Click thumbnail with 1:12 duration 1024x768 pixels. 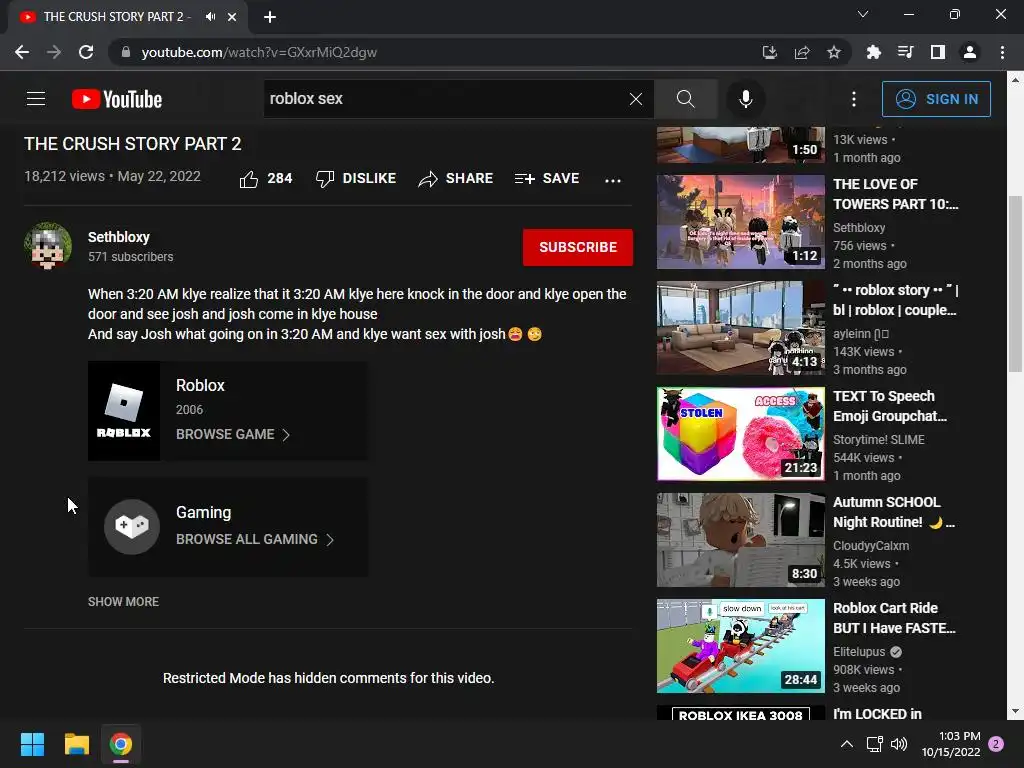pyautogui.click(x=741, y=222)
